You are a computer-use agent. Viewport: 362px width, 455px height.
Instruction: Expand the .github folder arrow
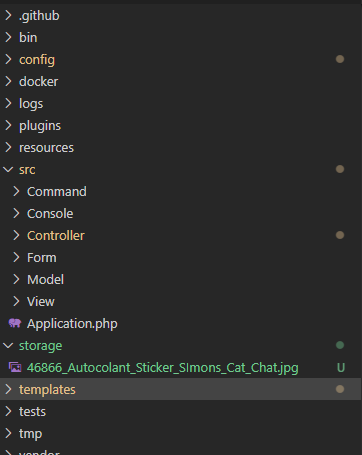pos(8,15)
